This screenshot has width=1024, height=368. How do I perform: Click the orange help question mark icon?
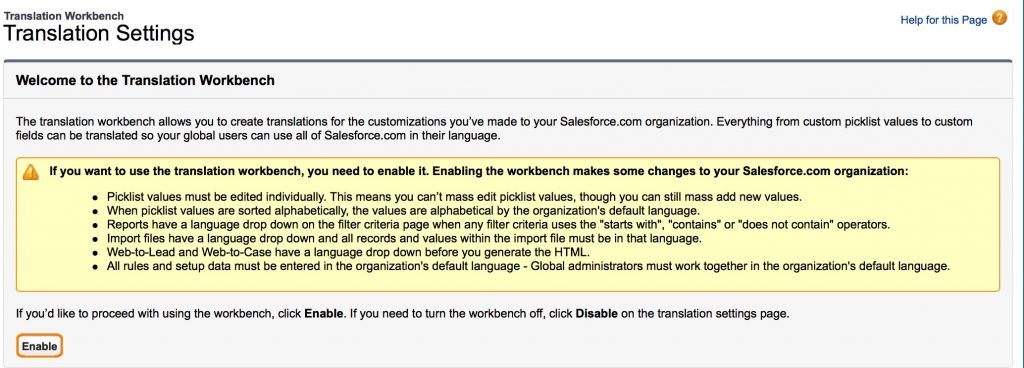click(x=999, y=18)
